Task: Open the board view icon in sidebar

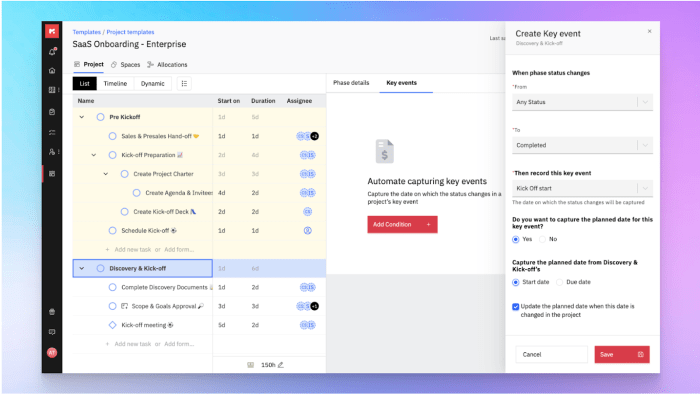Action: (x=52, y=90)
